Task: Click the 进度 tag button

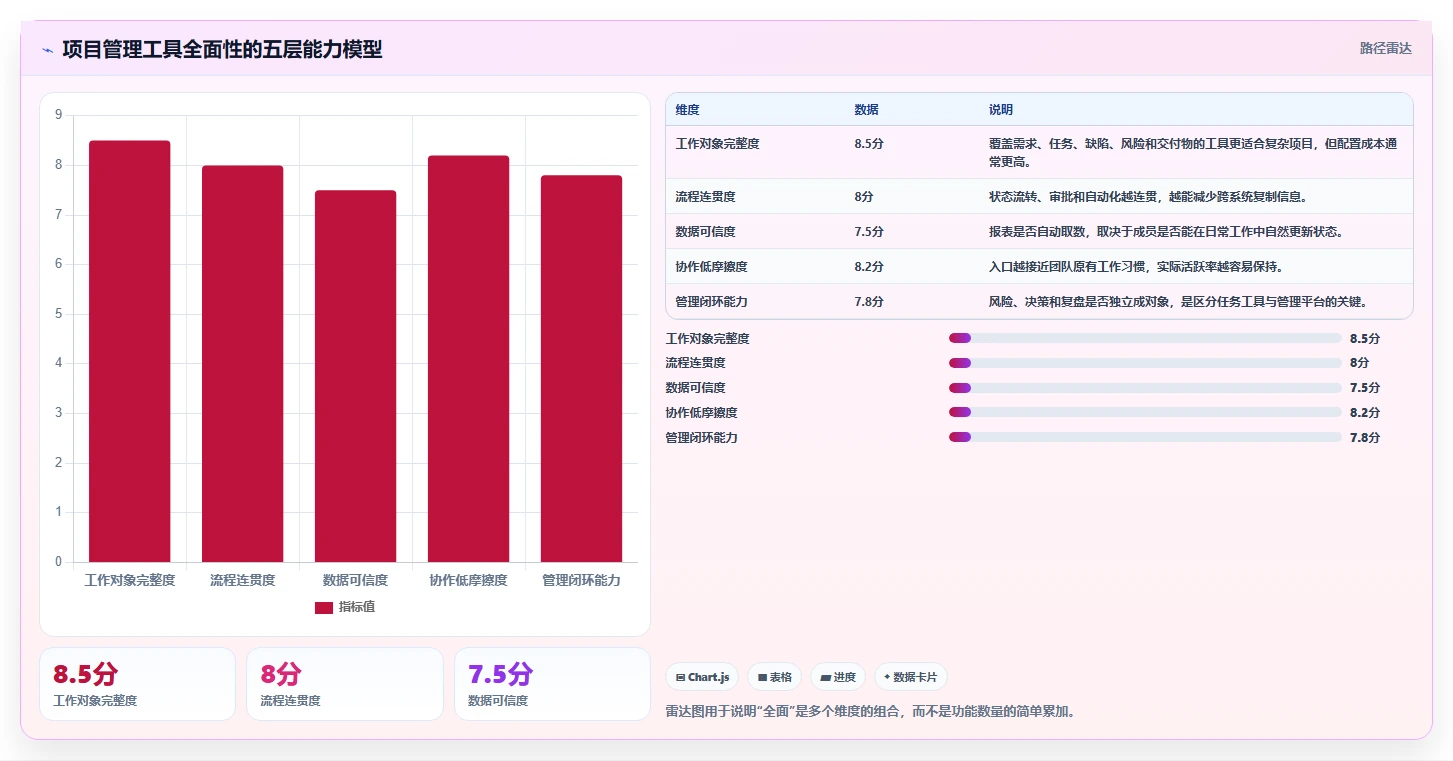Action: pos(838,677)
